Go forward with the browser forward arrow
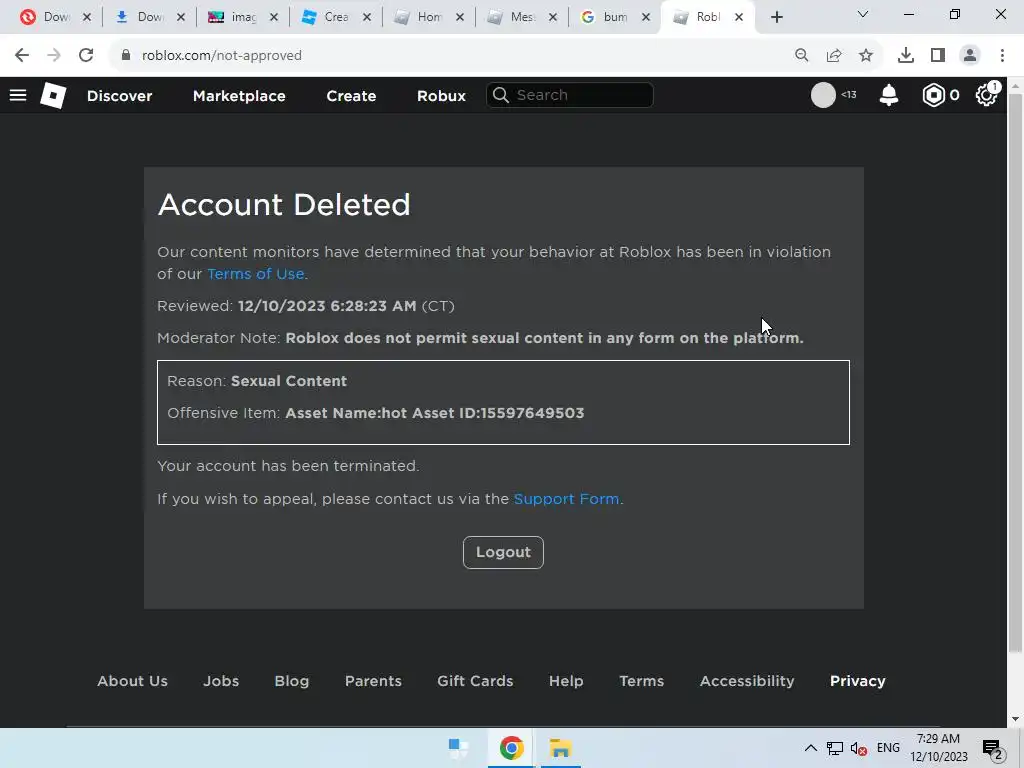Image resolution: width=1024 pixels, height=768 pixels. coord(54,56)
